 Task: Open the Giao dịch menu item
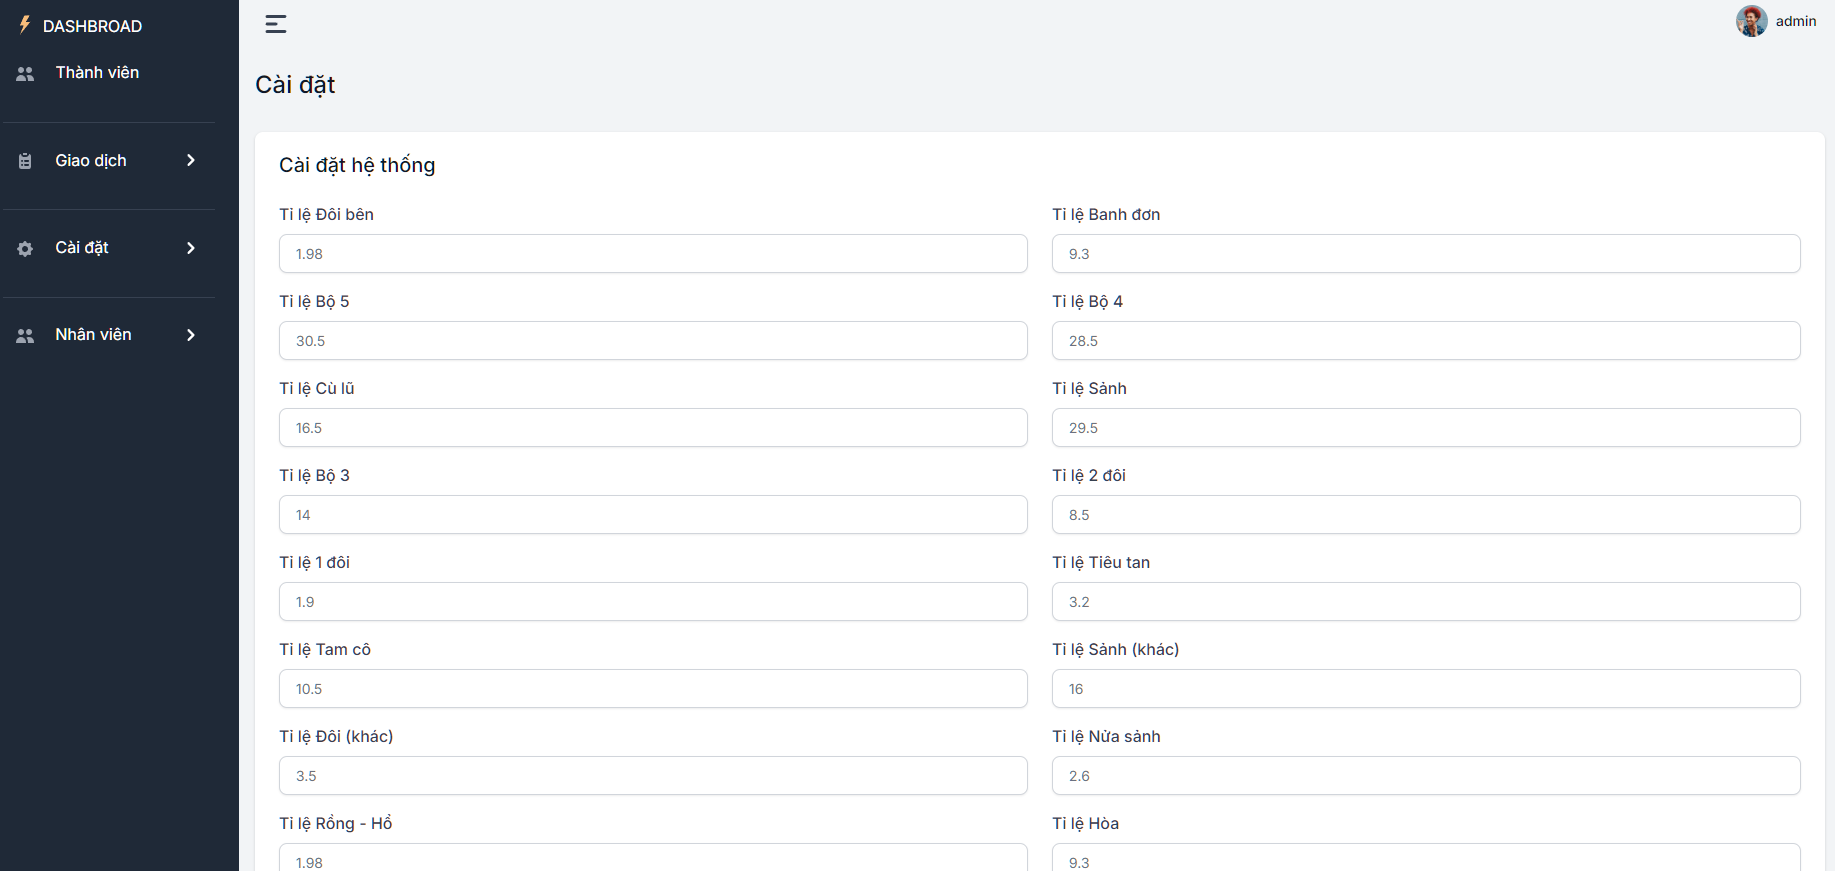[x=91, y=161]
